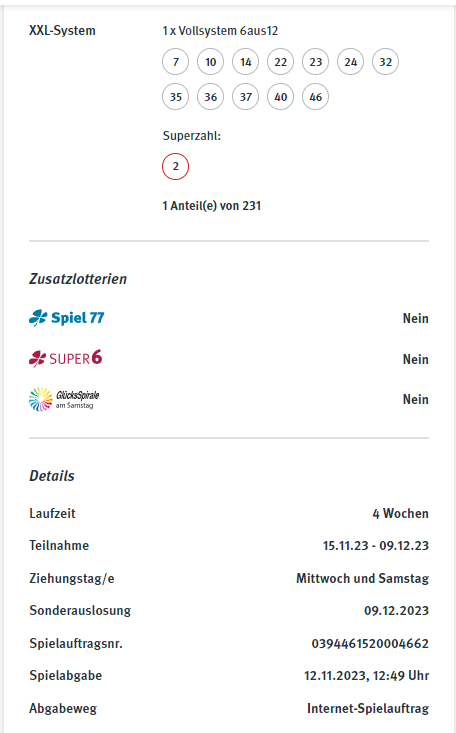Click the red Superzahl 2 ball
Screen dimensions: 456x733
click(x=175, y=166)
